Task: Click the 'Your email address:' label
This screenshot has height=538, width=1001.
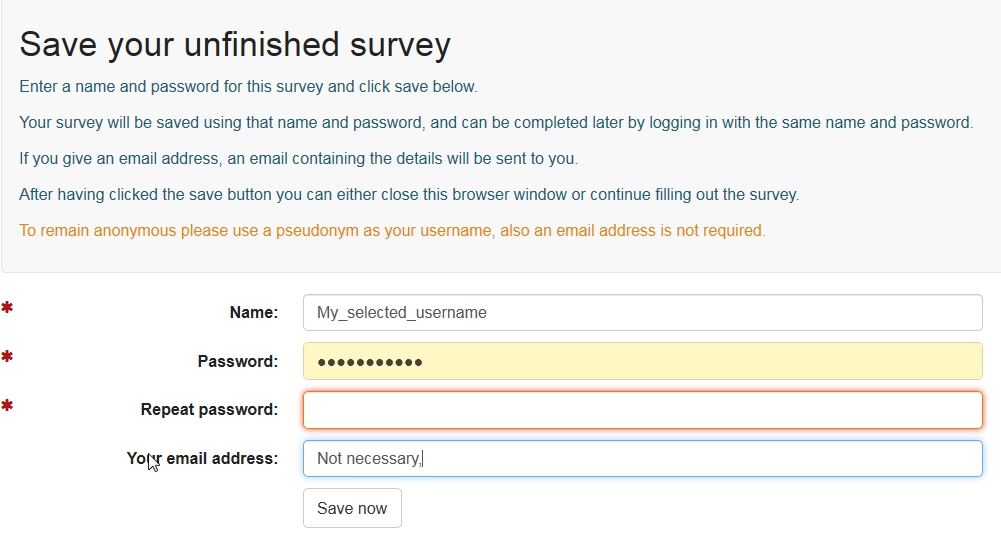Action: (202, 458)
